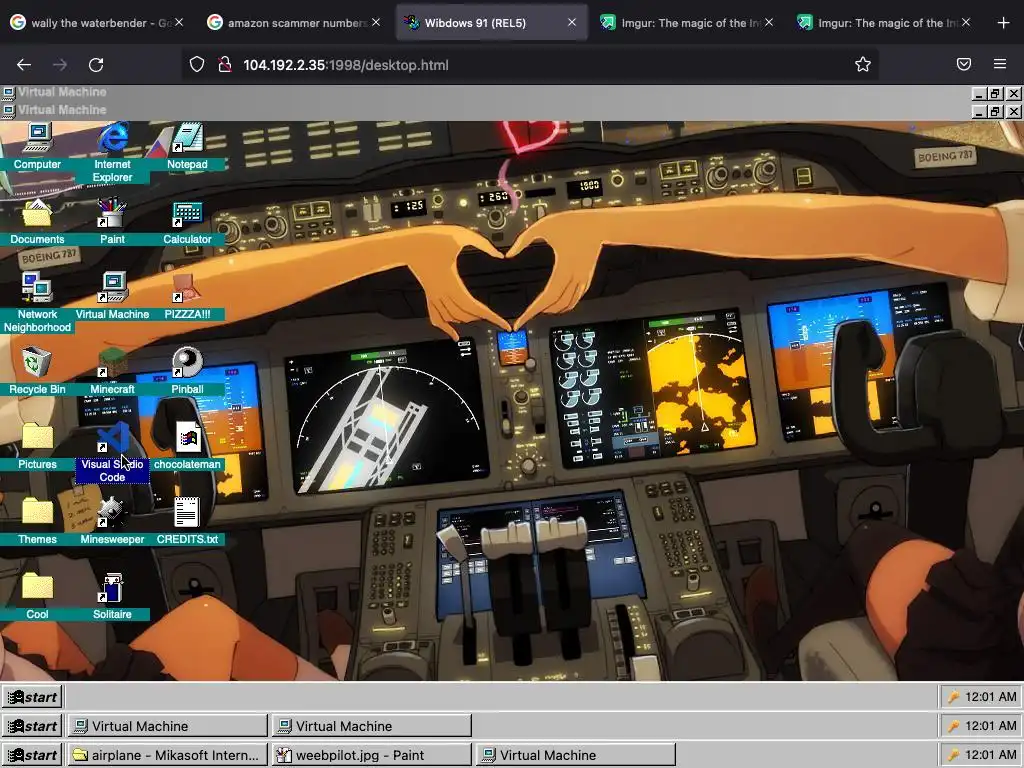Screen dimensions: 1024x768
Task: Click the browser reload icon
Action: [96, 65]
